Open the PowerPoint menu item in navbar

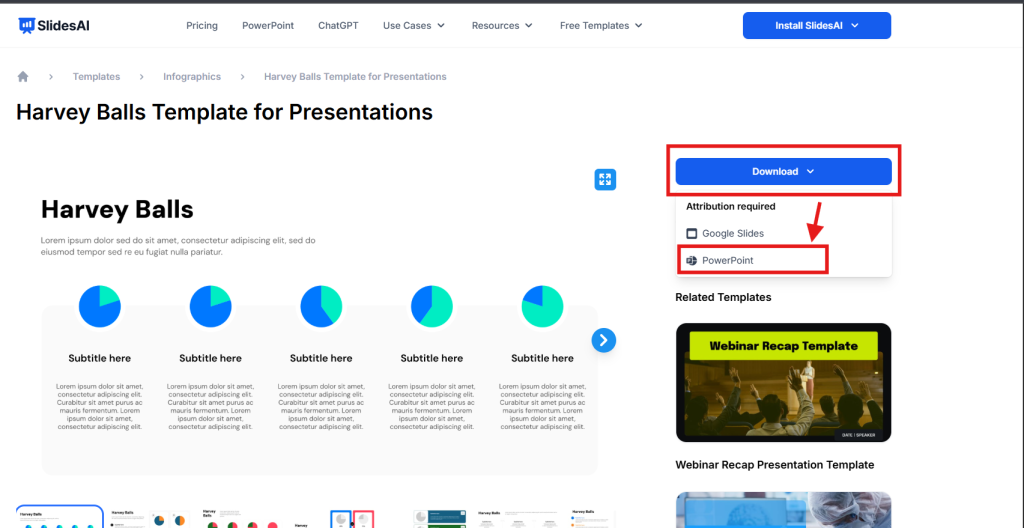click(x=268, y=25)
